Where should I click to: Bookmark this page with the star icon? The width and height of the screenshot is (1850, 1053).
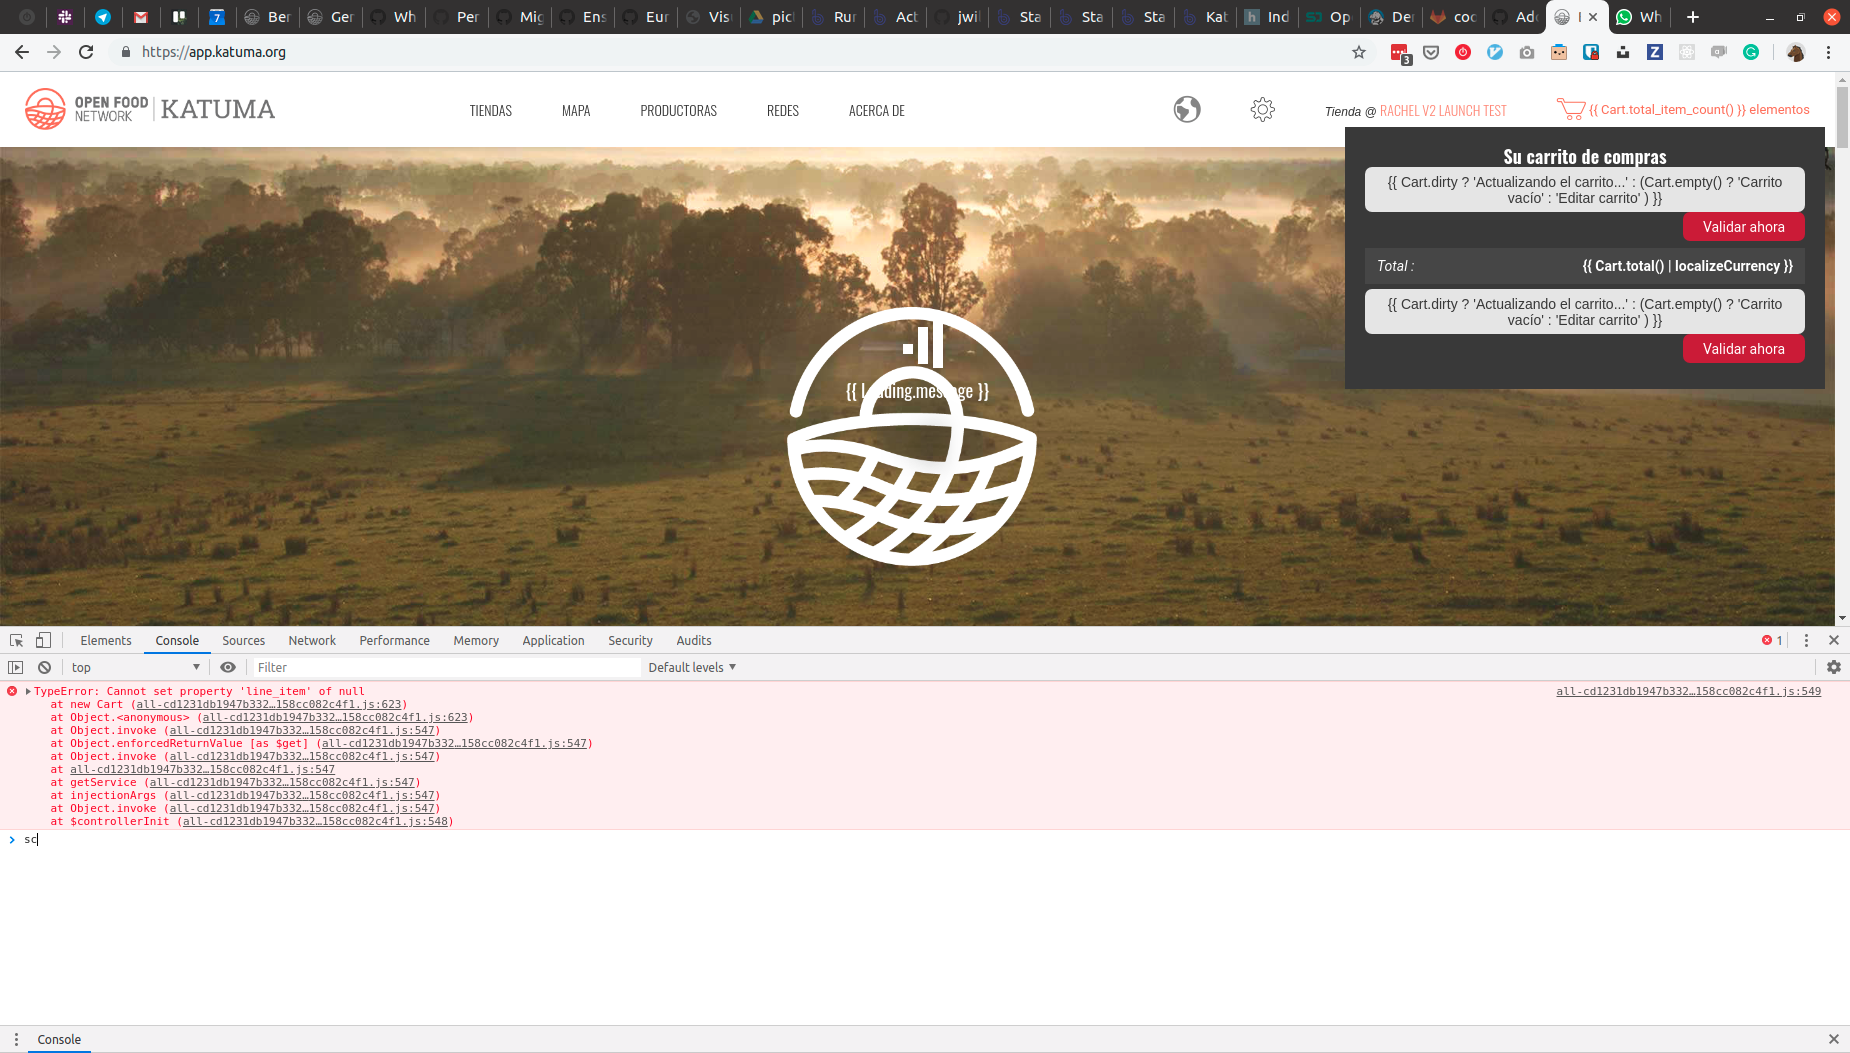1359,52
